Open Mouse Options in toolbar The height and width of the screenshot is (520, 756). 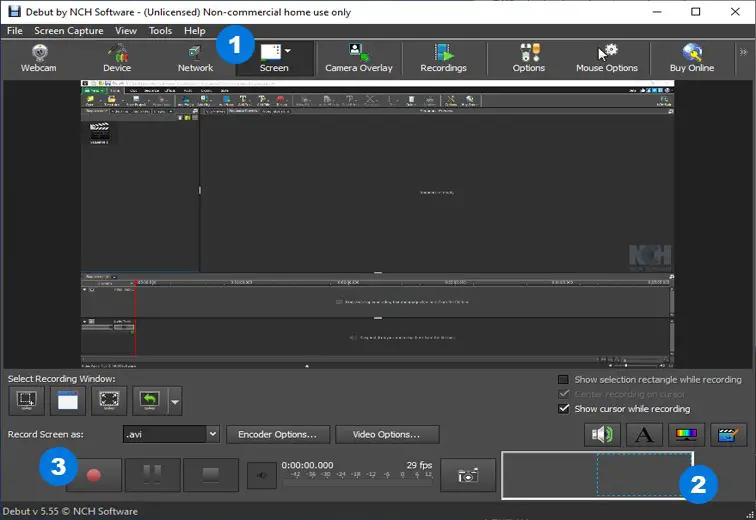[x=607, y=58]
